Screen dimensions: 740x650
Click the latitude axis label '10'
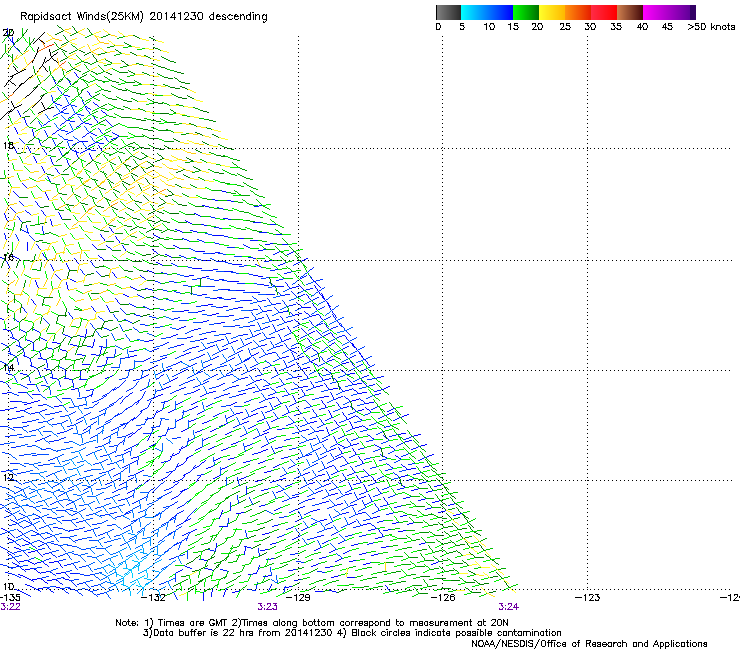pyautogui.click(x=8, y=587)
